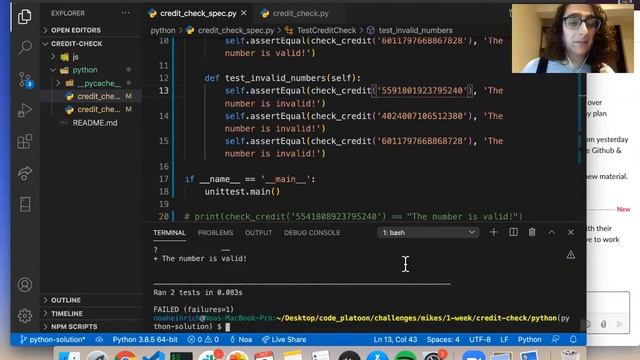
Task: Click the python-solution branch indicator
Action: (52, 339)
